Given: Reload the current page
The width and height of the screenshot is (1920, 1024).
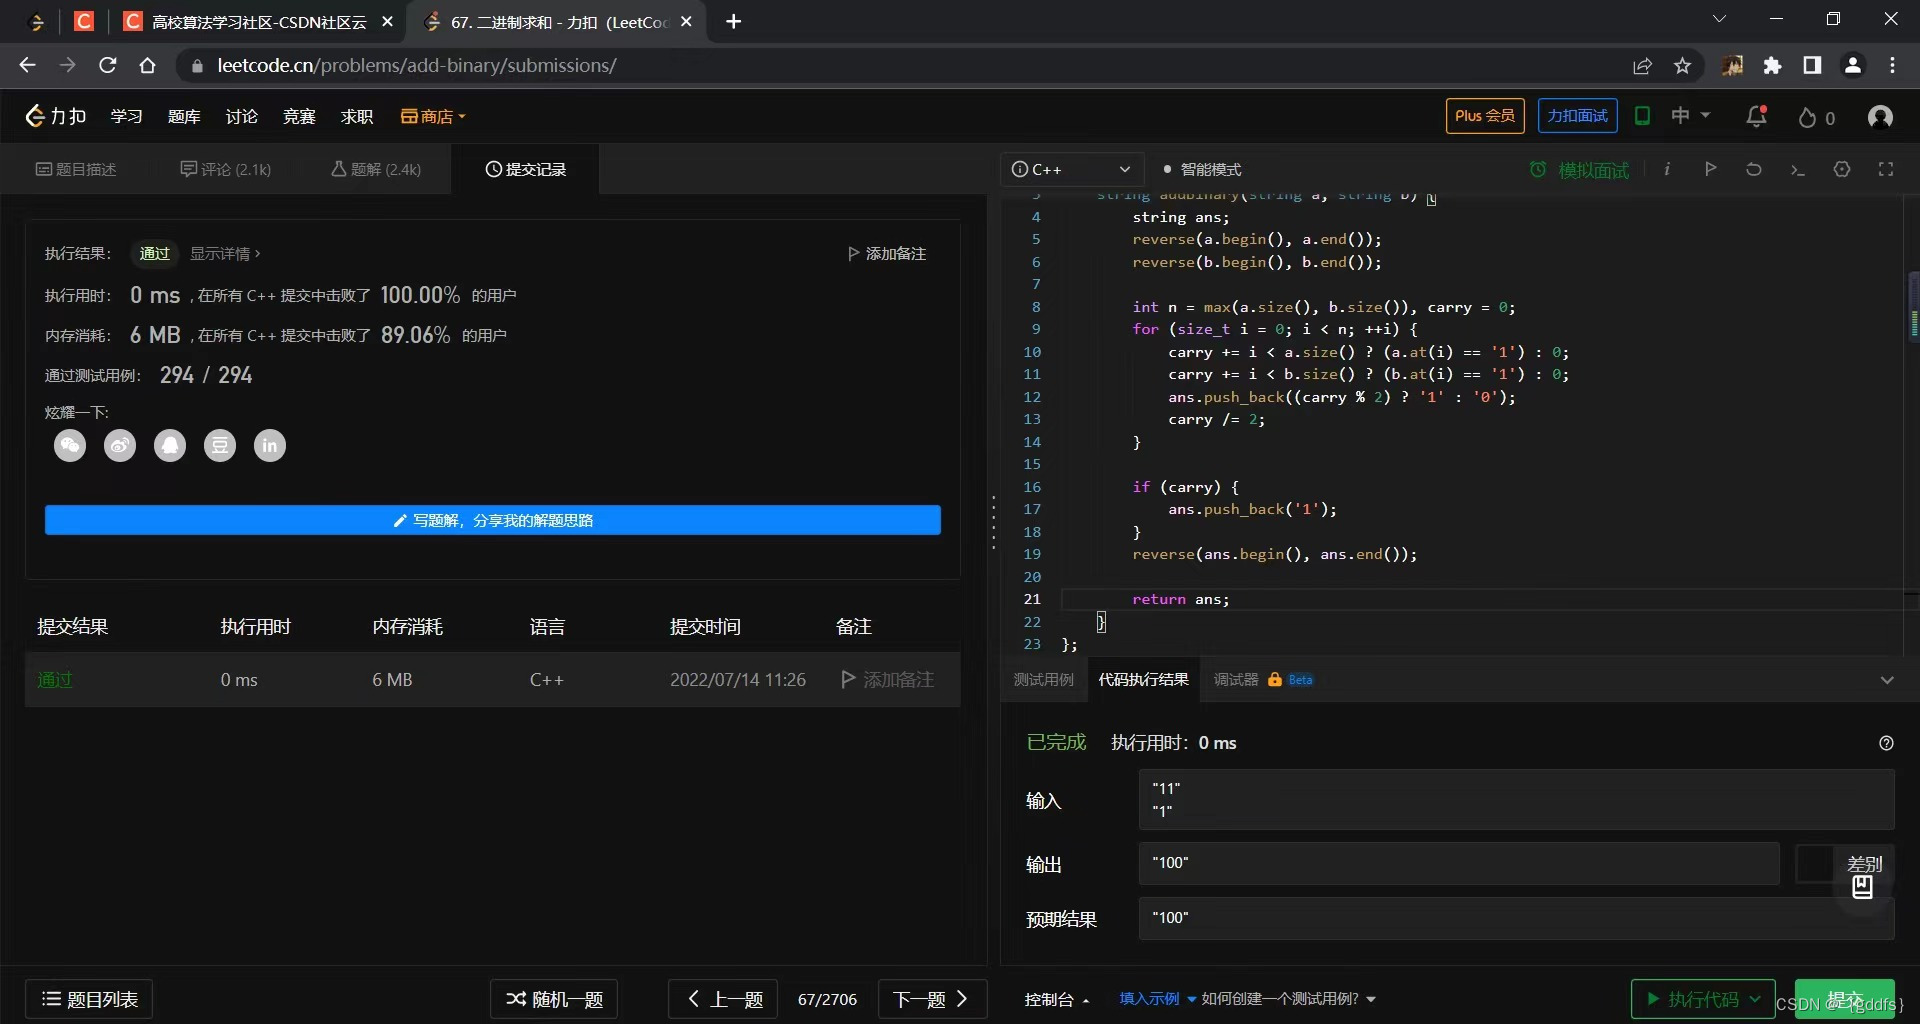Looking at the screenshot, I should coord(108,65).
